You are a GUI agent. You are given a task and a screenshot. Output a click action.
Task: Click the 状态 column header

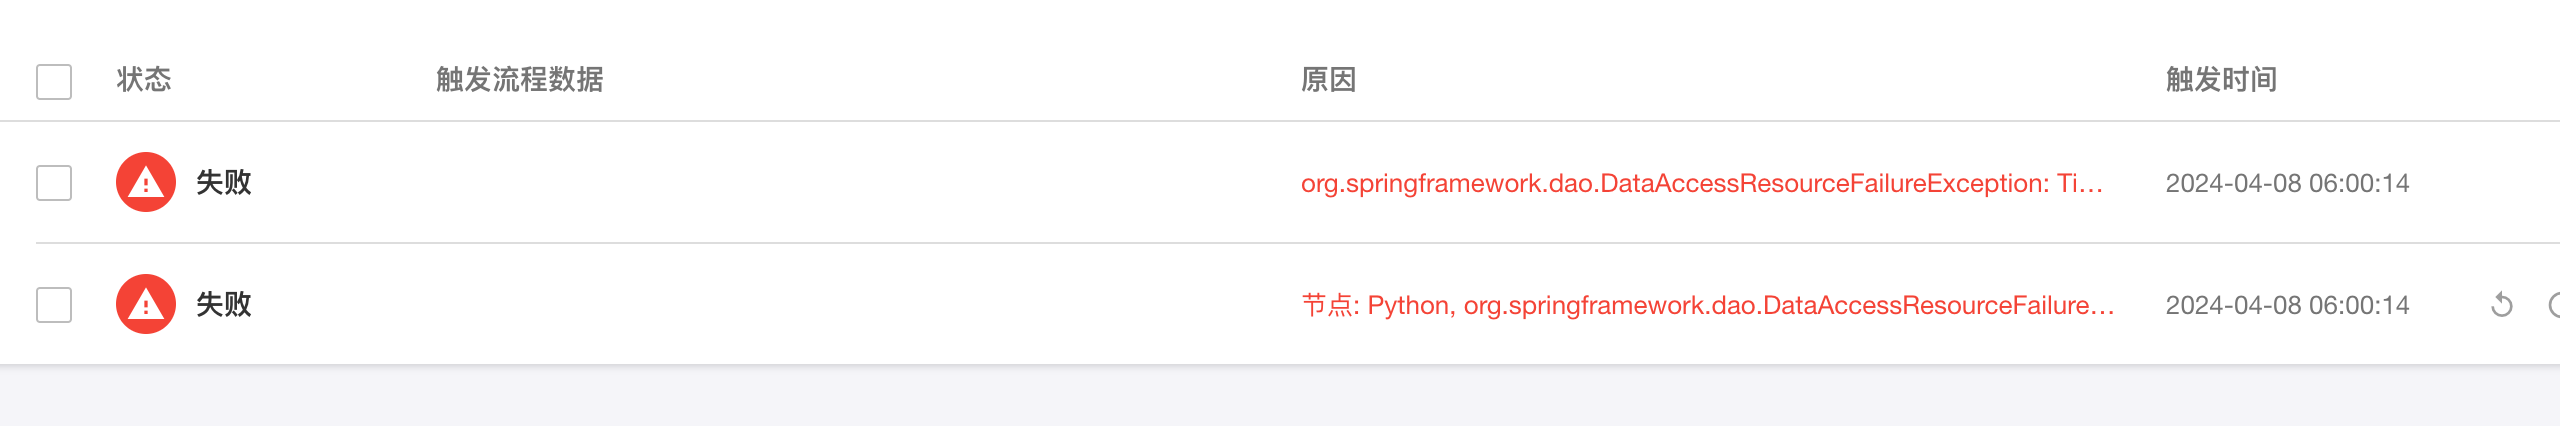[144, 80]
